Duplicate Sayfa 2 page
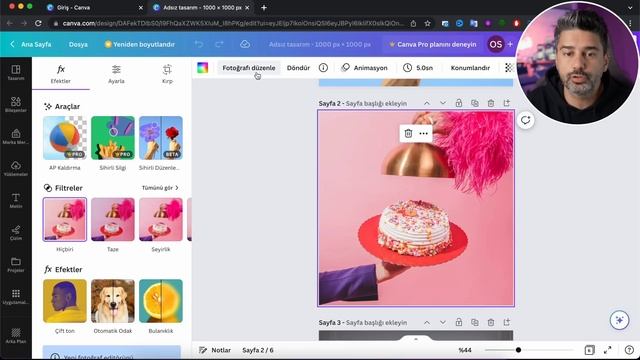 [475, 103]
